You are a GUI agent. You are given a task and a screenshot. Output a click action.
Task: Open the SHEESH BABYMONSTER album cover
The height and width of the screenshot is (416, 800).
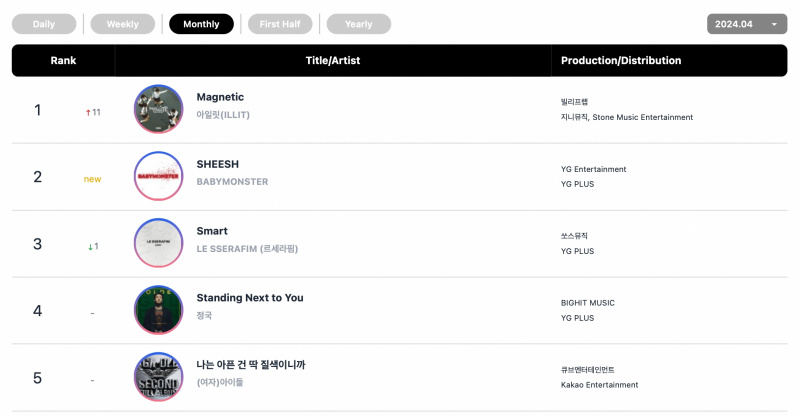(158, 176)
